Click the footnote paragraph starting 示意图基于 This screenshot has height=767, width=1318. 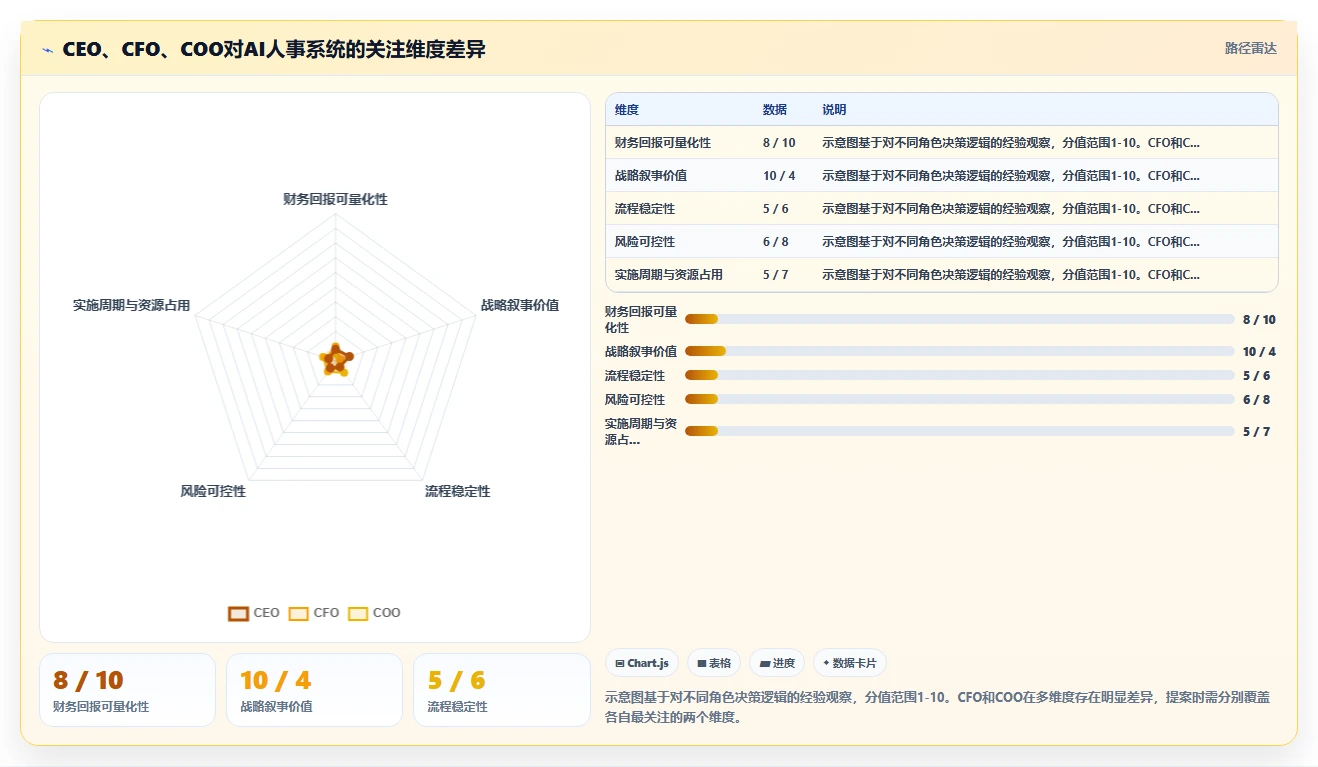[938, 707]
